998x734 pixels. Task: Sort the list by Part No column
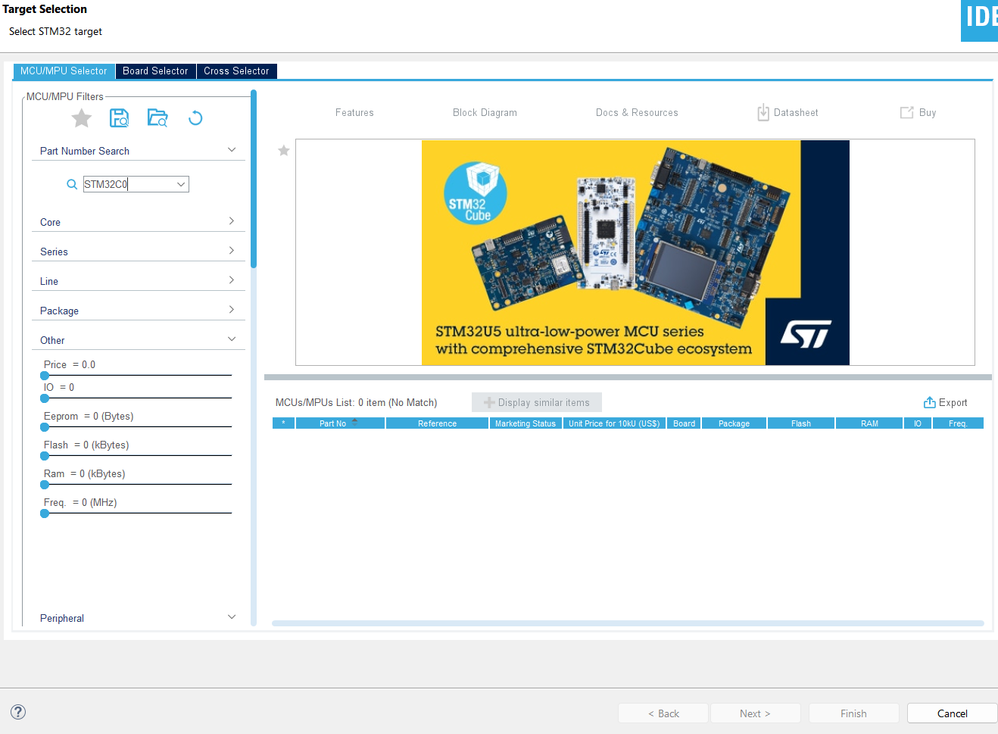click(x=340, y=423)
